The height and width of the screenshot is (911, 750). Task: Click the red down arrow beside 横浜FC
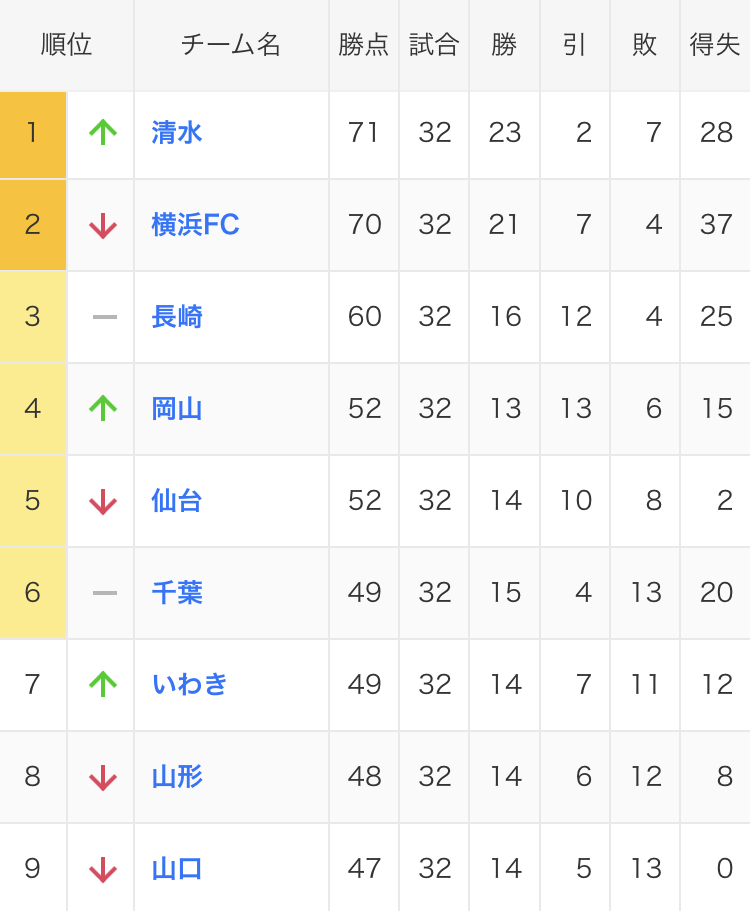pos(103,225)
